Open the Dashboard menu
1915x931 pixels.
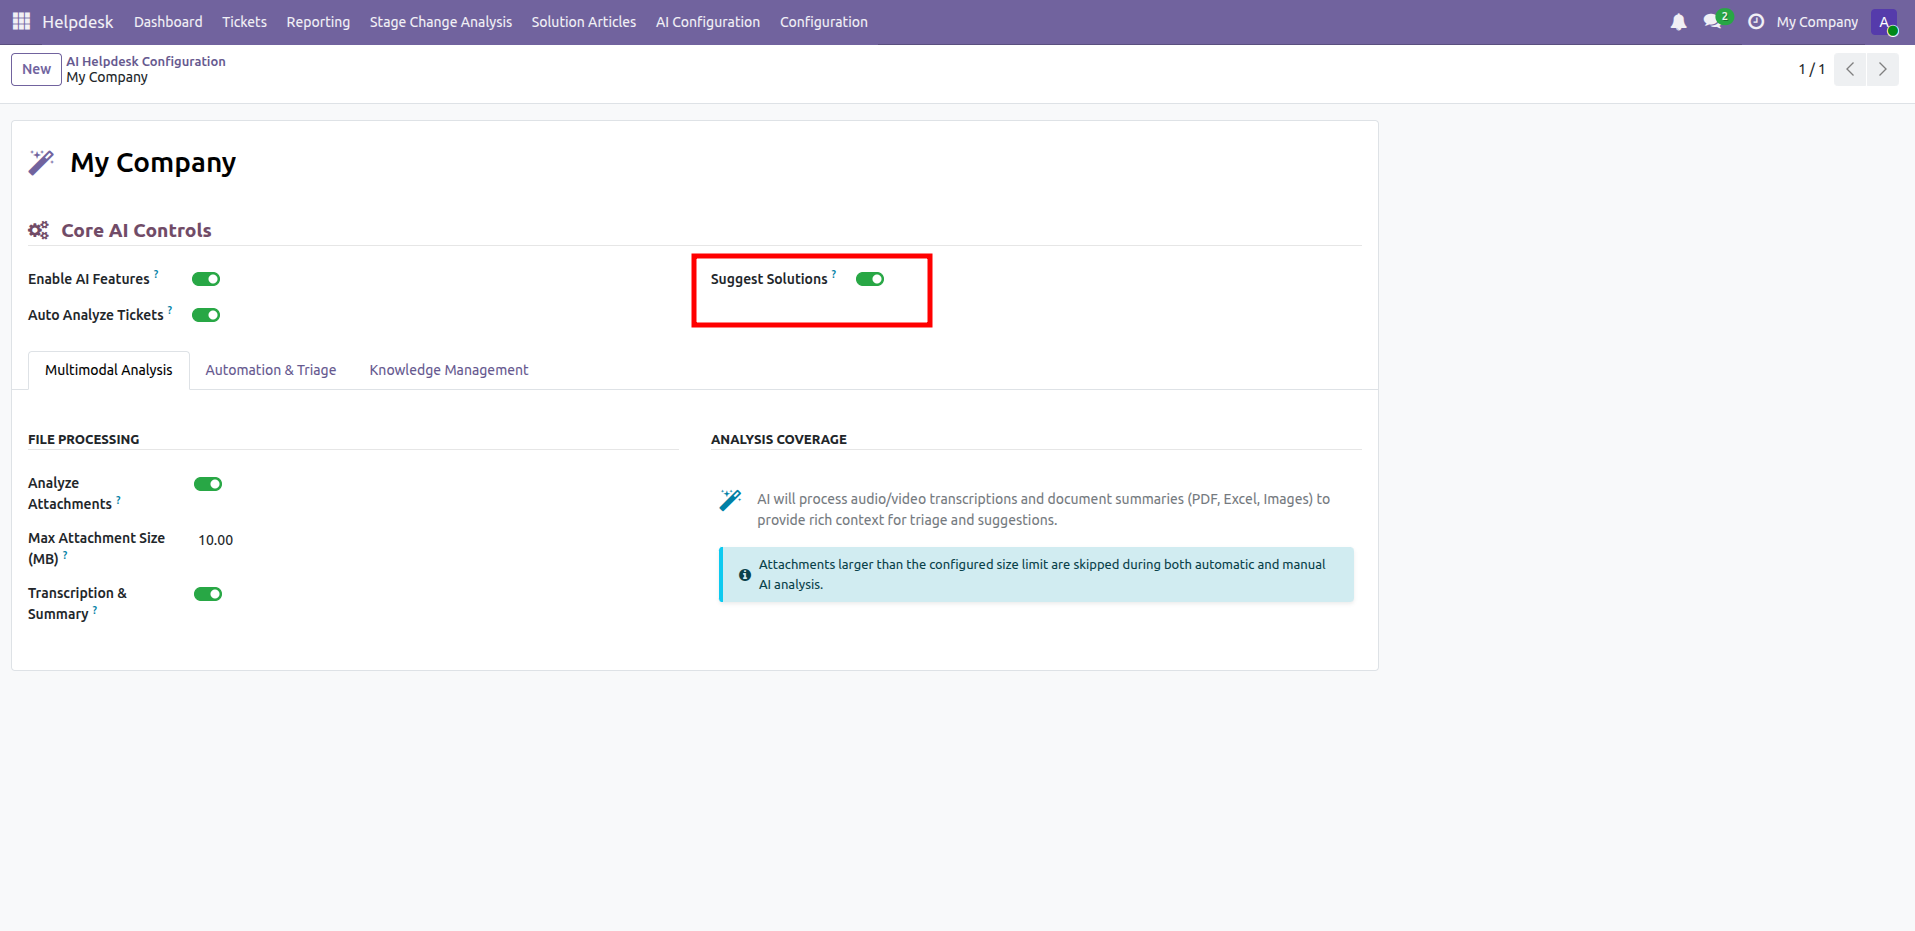pos(168,22)
